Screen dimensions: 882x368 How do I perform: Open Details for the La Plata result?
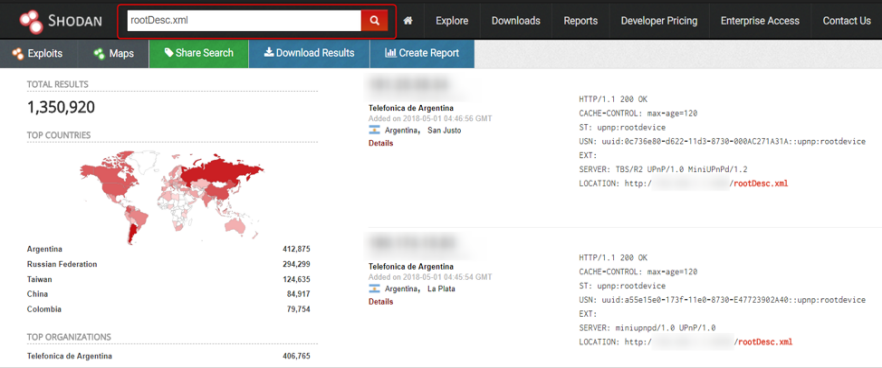(x=381, y=302)
